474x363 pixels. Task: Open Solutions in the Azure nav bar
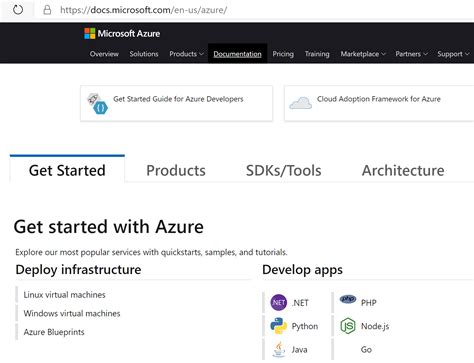tap(144, 54)
